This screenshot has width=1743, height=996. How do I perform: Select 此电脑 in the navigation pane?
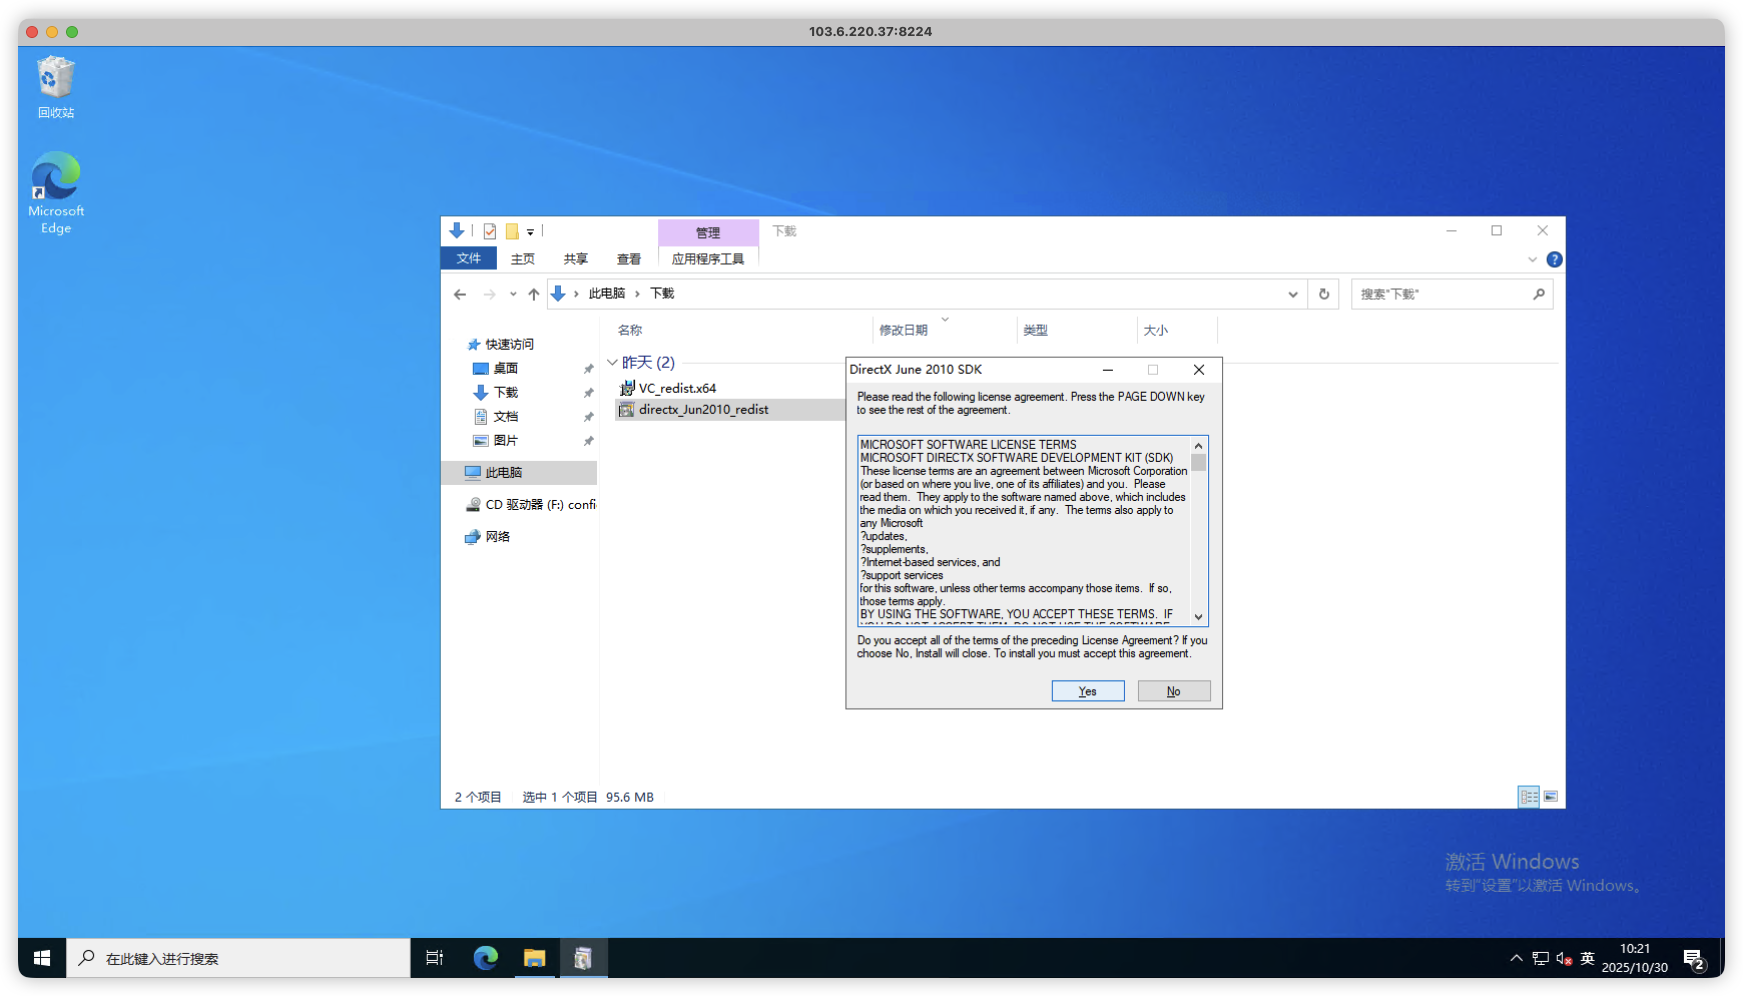pyautogui.click(x=503, y=472)
